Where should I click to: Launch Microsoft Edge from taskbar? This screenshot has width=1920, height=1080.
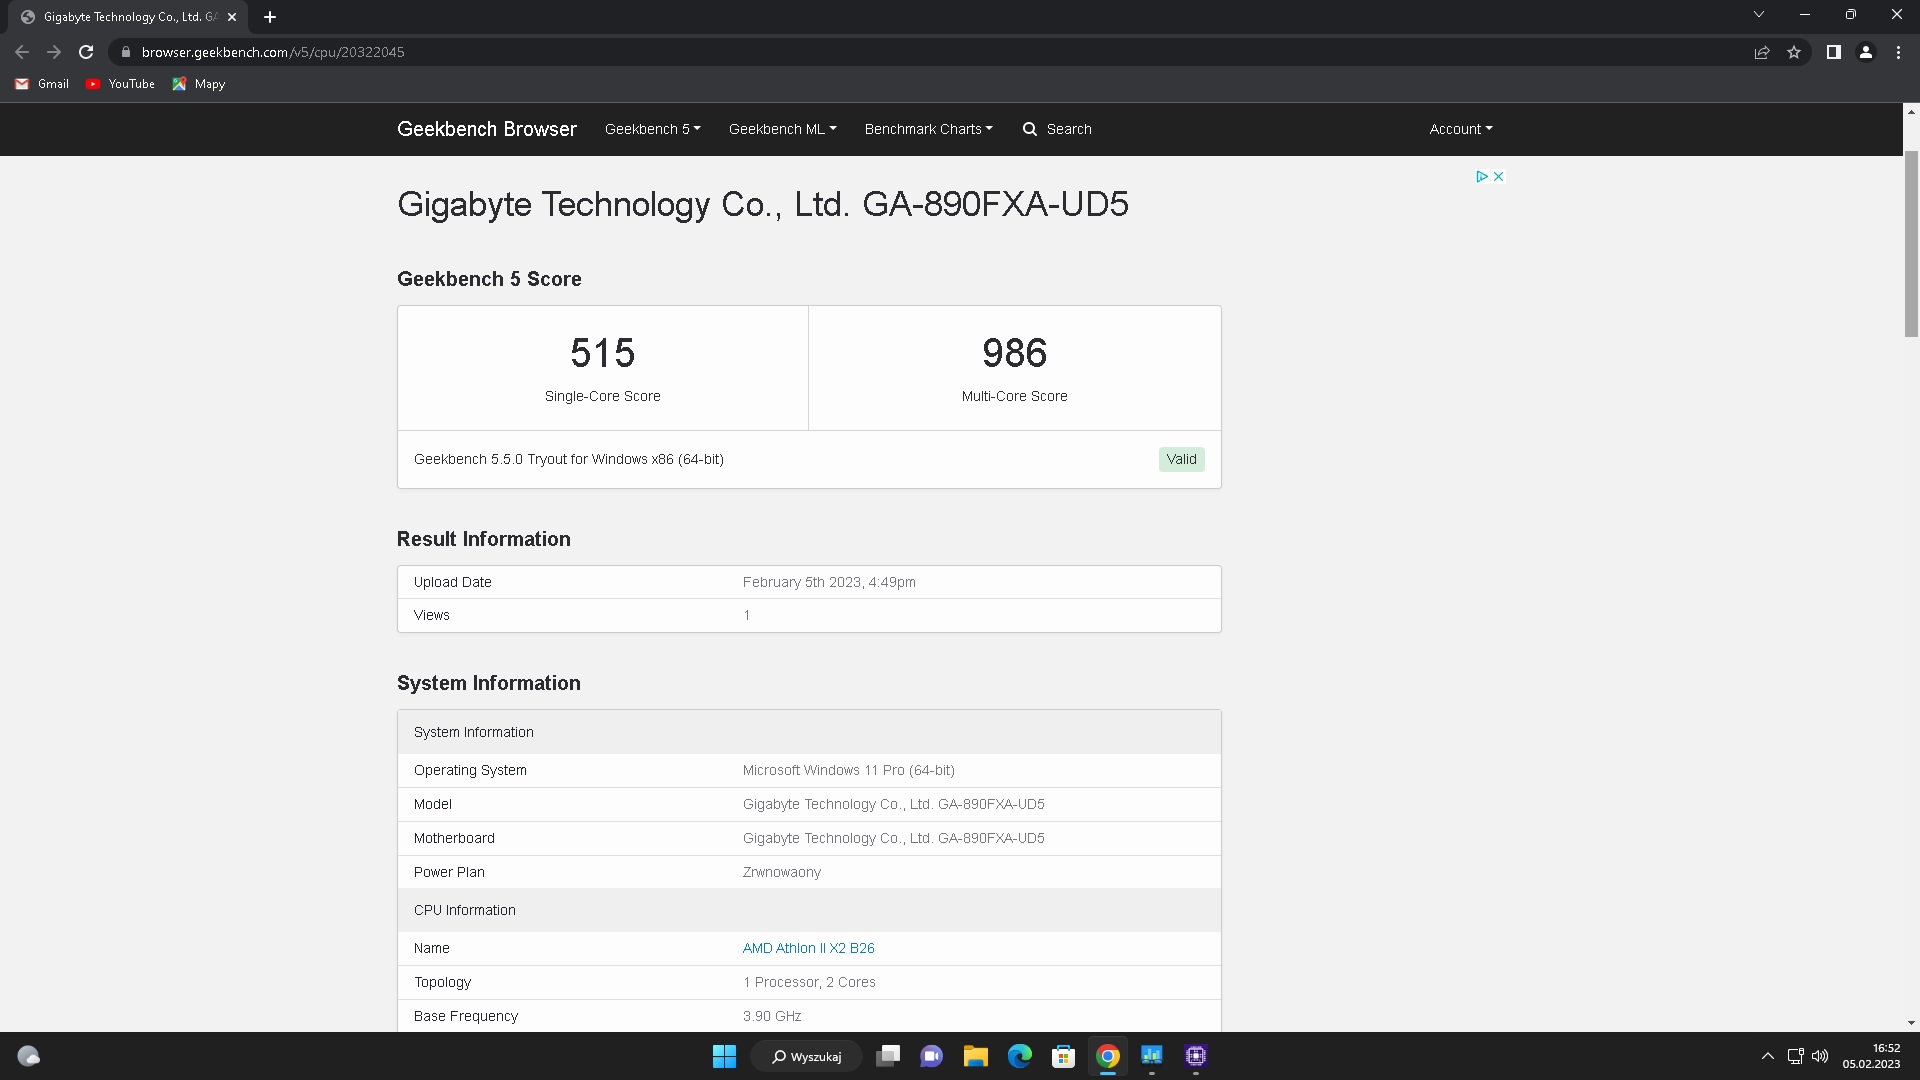(1019, 1056)
